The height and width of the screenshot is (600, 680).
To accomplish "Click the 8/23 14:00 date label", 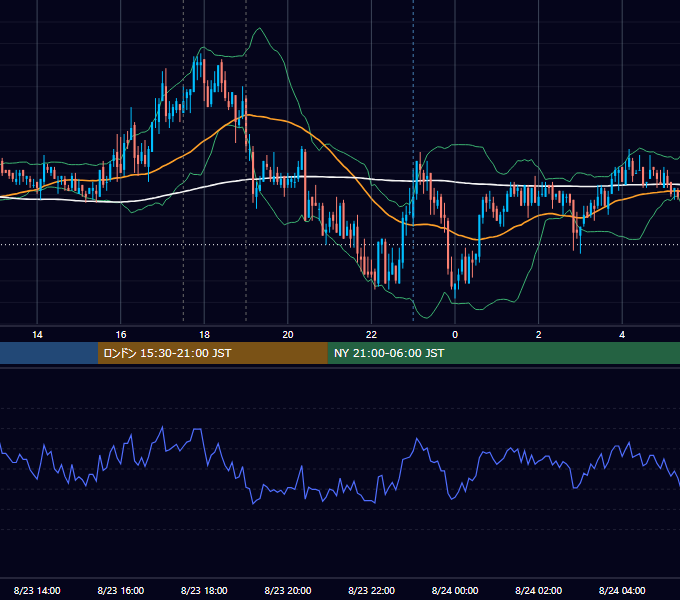I will pyautogui.click(x=37, y=590).
